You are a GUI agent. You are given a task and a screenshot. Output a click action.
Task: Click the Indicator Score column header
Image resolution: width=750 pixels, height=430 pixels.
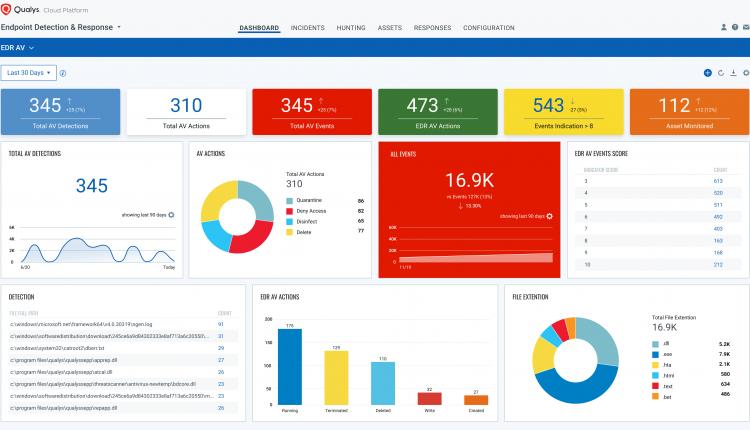click(601, 170)
